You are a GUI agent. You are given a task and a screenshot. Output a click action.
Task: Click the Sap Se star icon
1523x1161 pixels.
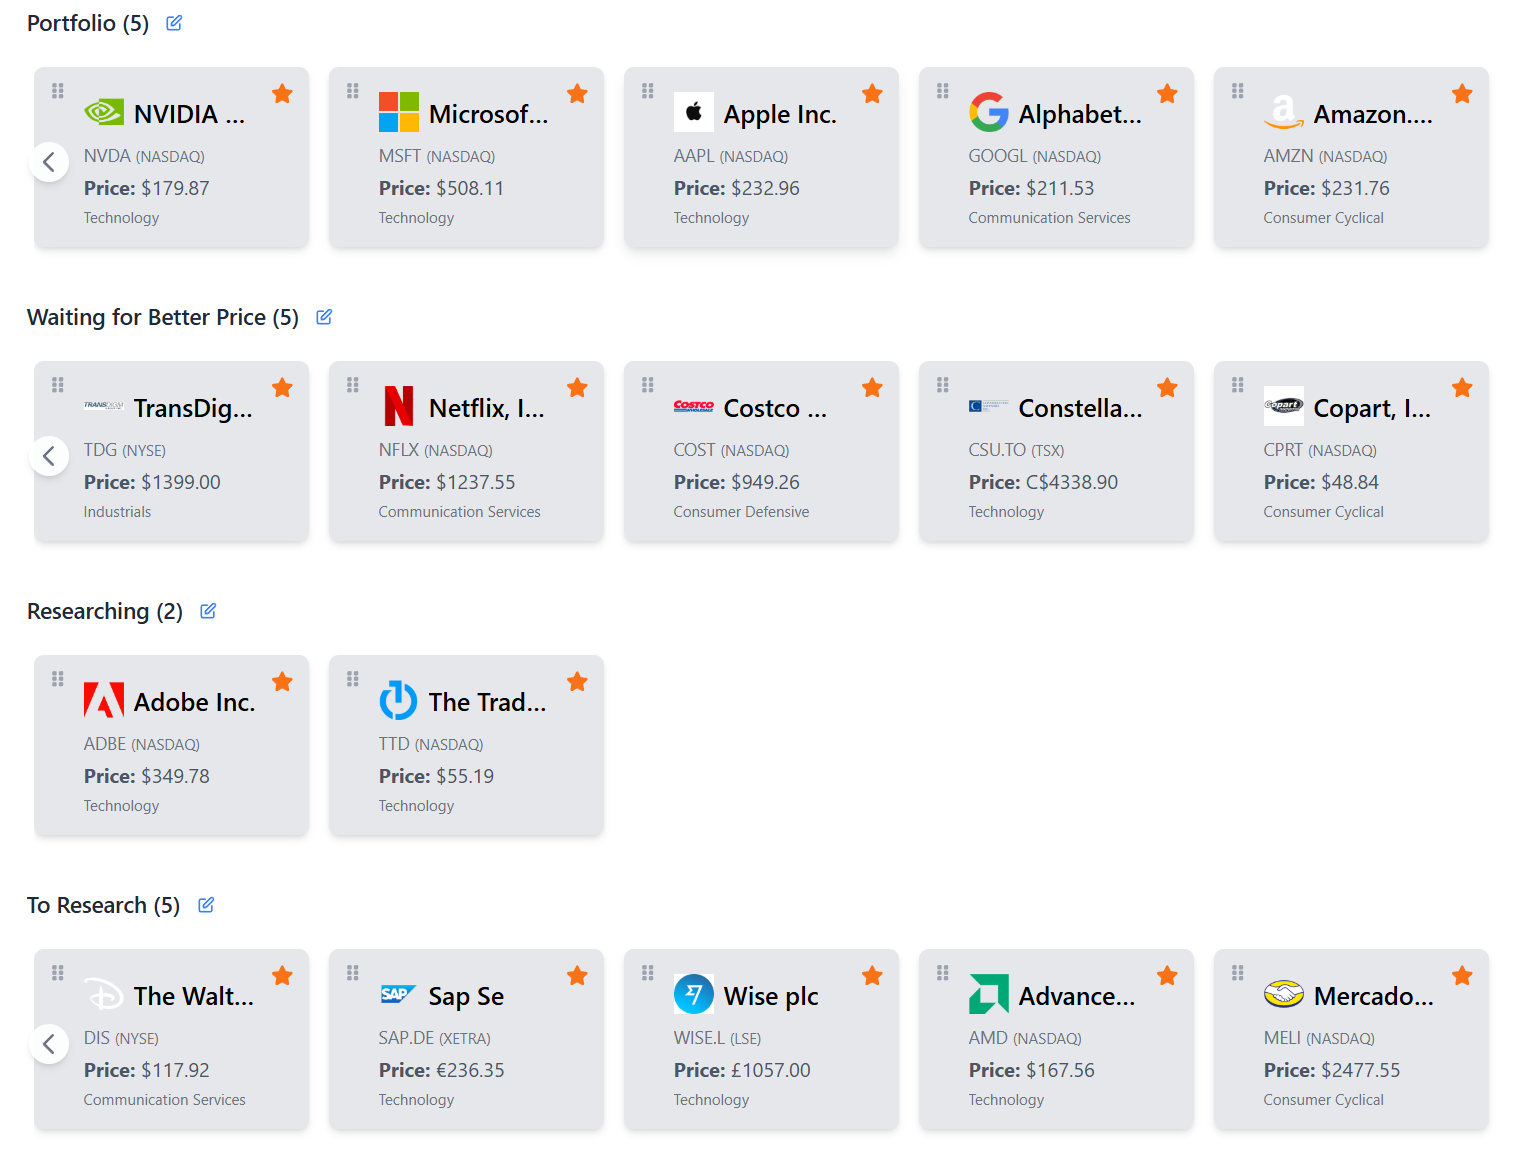pos(578,976)
